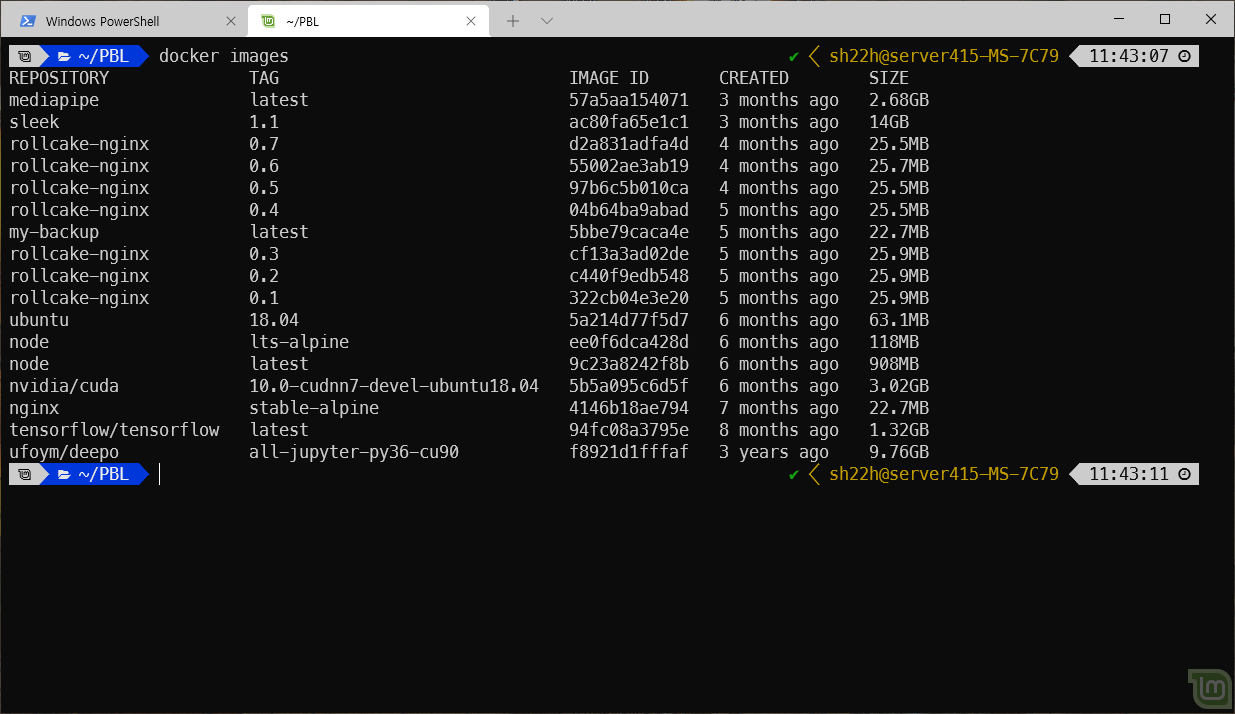Image resolution: width=1235 pixels, height=714 pixels.
Task: Click the folder icon in the first prompt
Action: [x=65, y=56]
